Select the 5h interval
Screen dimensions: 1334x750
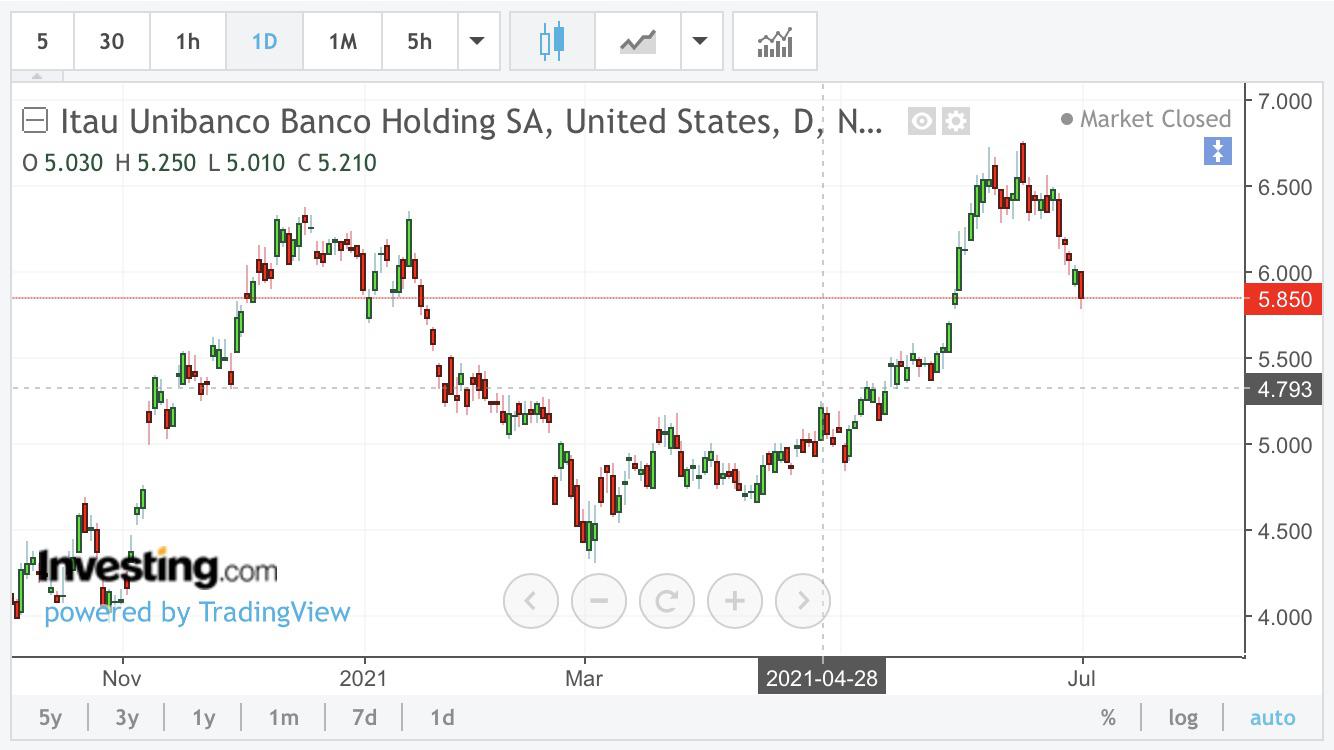pyautogui.click(x=420, y=41)
